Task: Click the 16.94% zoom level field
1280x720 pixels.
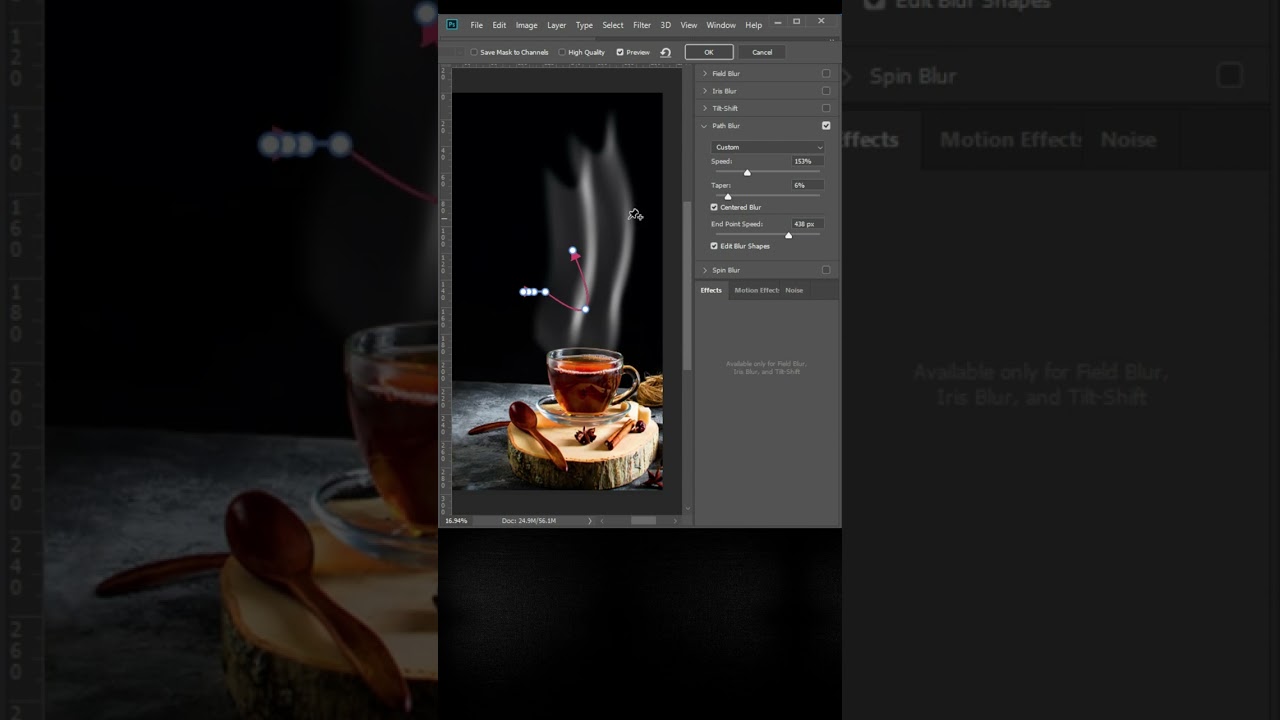Action: [457, 521]
